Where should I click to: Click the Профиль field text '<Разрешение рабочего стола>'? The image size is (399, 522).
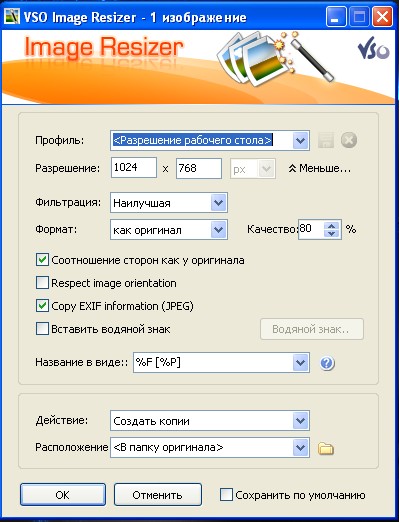[x=193, y=140]
